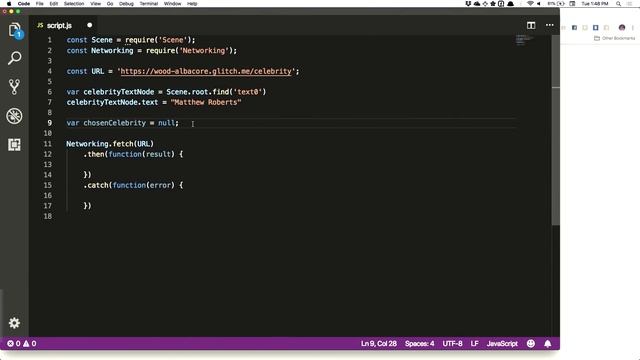
Task: Click '.catch(function(error) {' on line 15
Action: point(133,185)
